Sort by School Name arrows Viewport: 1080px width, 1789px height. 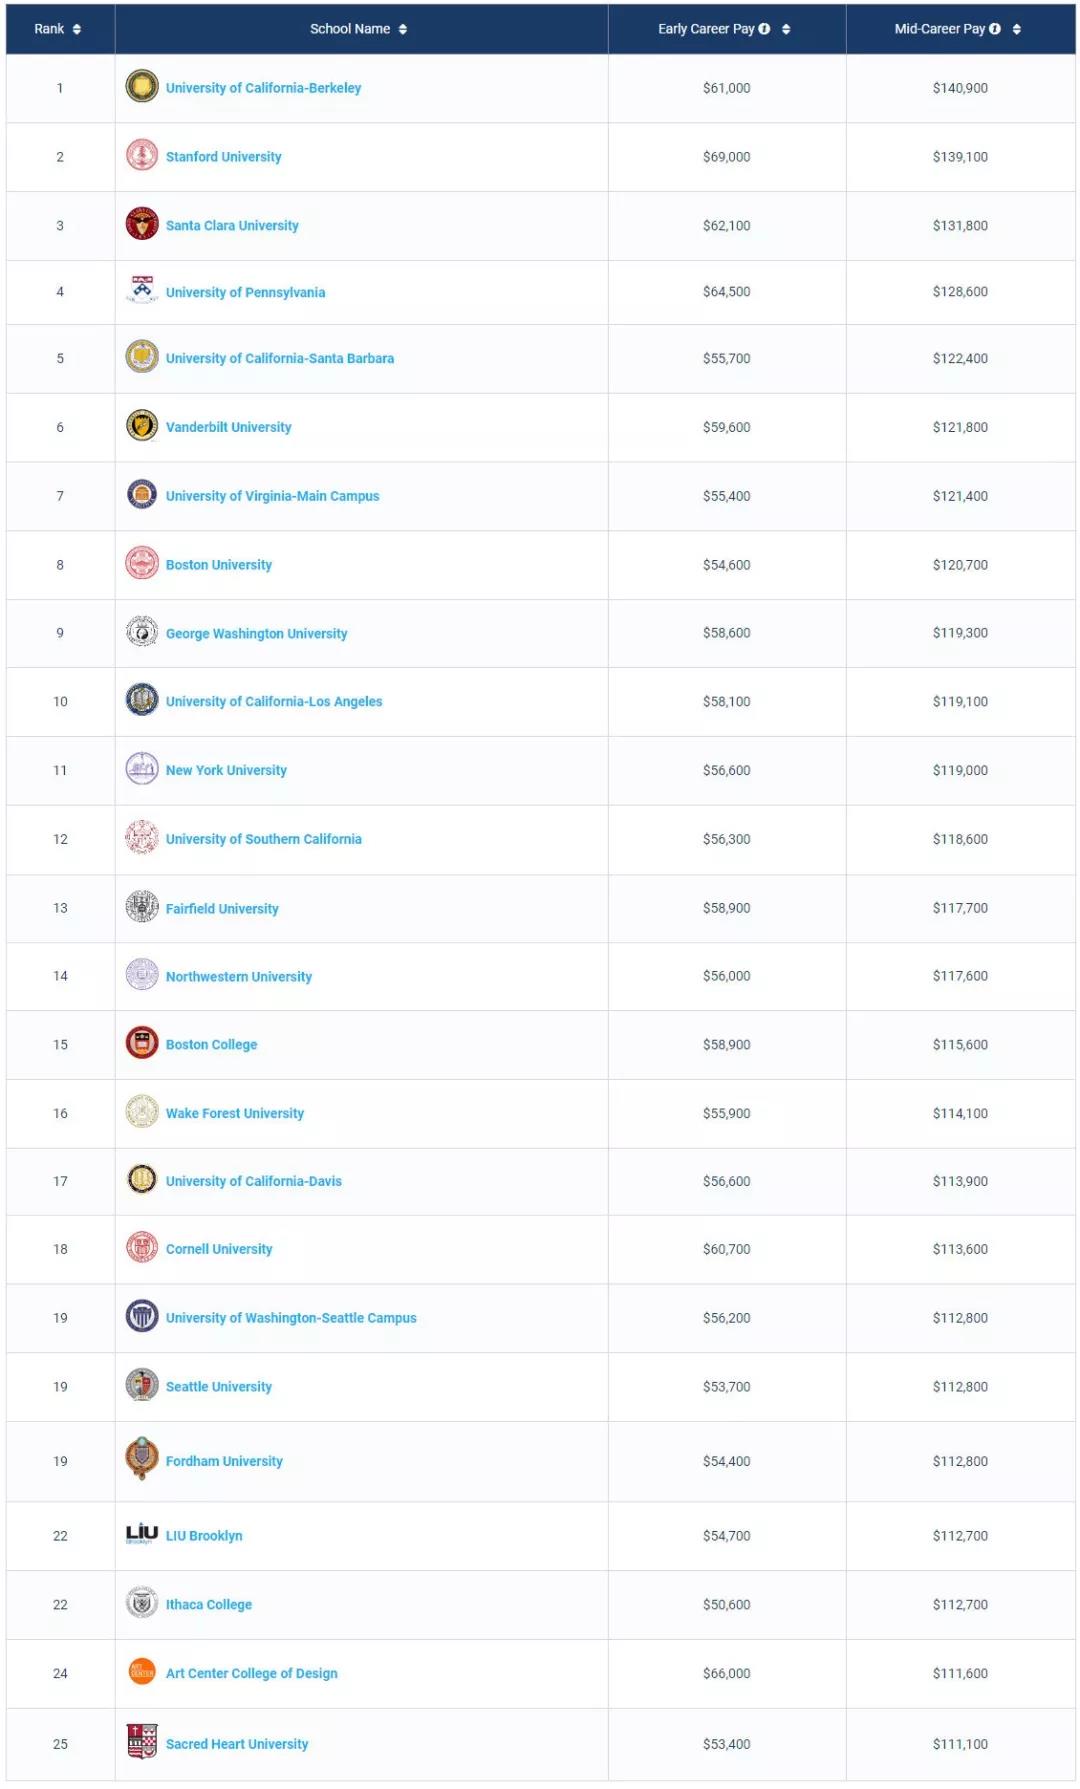point(403,29)
